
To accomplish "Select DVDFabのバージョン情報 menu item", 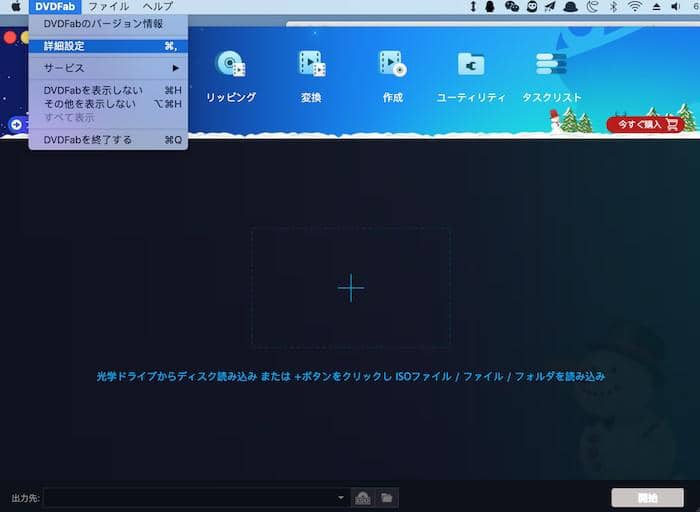I will (x=108, y=24).
